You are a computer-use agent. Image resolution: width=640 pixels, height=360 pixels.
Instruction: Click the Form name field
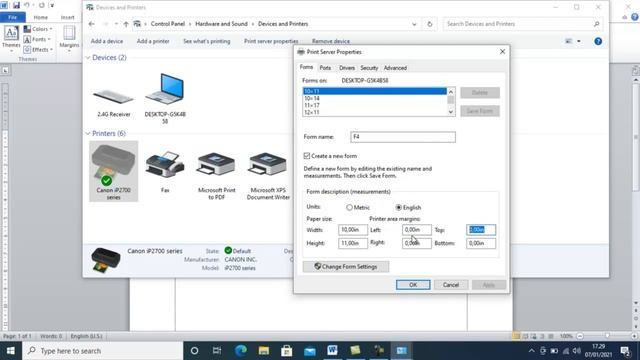(403, 137)
